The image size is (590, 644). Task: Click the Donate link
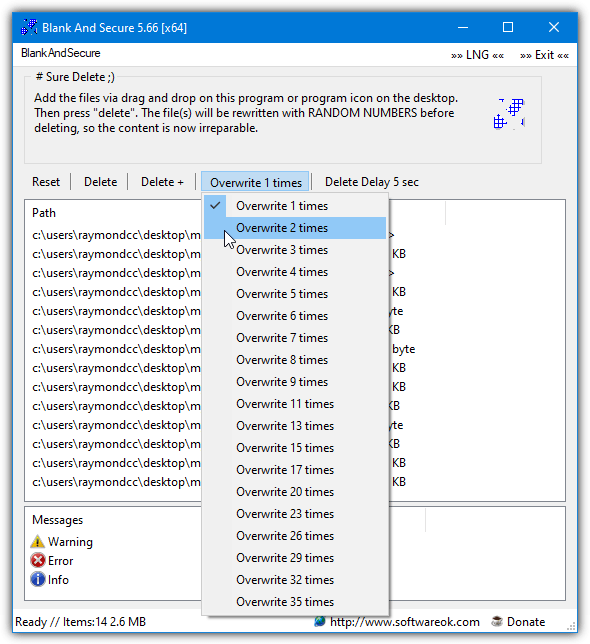pyautogui.click(x=526, y=622)
